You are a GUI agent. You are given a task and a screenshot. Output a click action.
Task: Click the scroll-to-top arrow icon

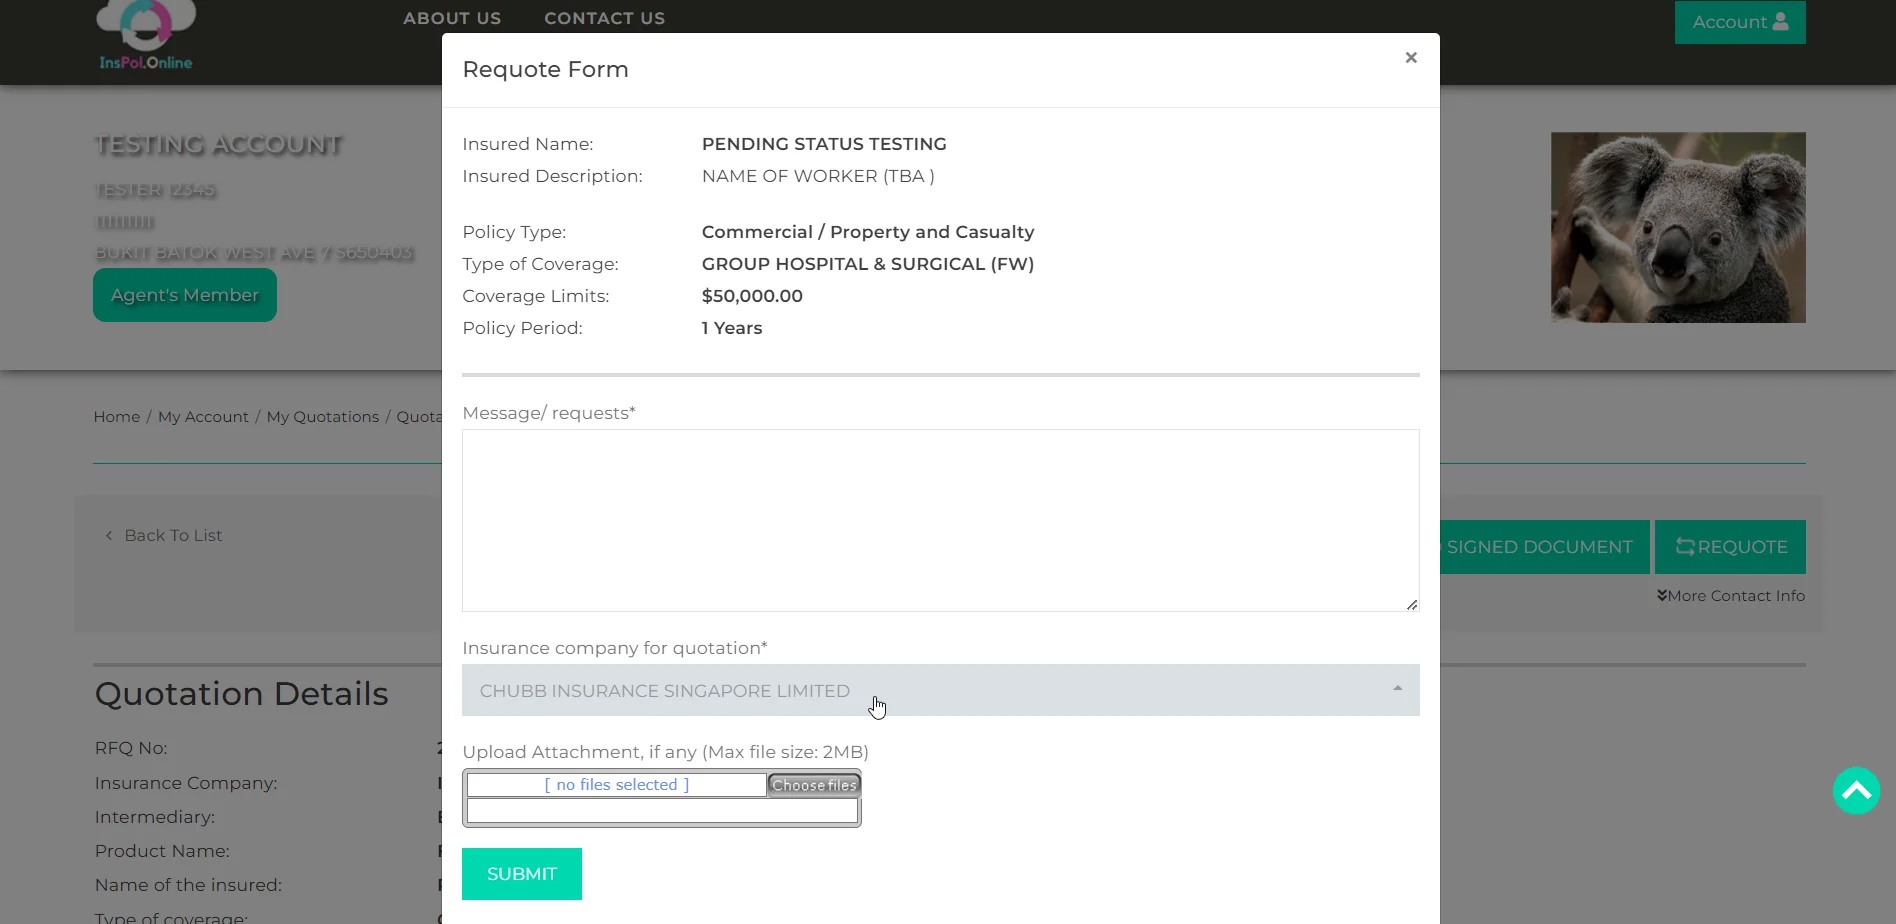pos(1856,791)
